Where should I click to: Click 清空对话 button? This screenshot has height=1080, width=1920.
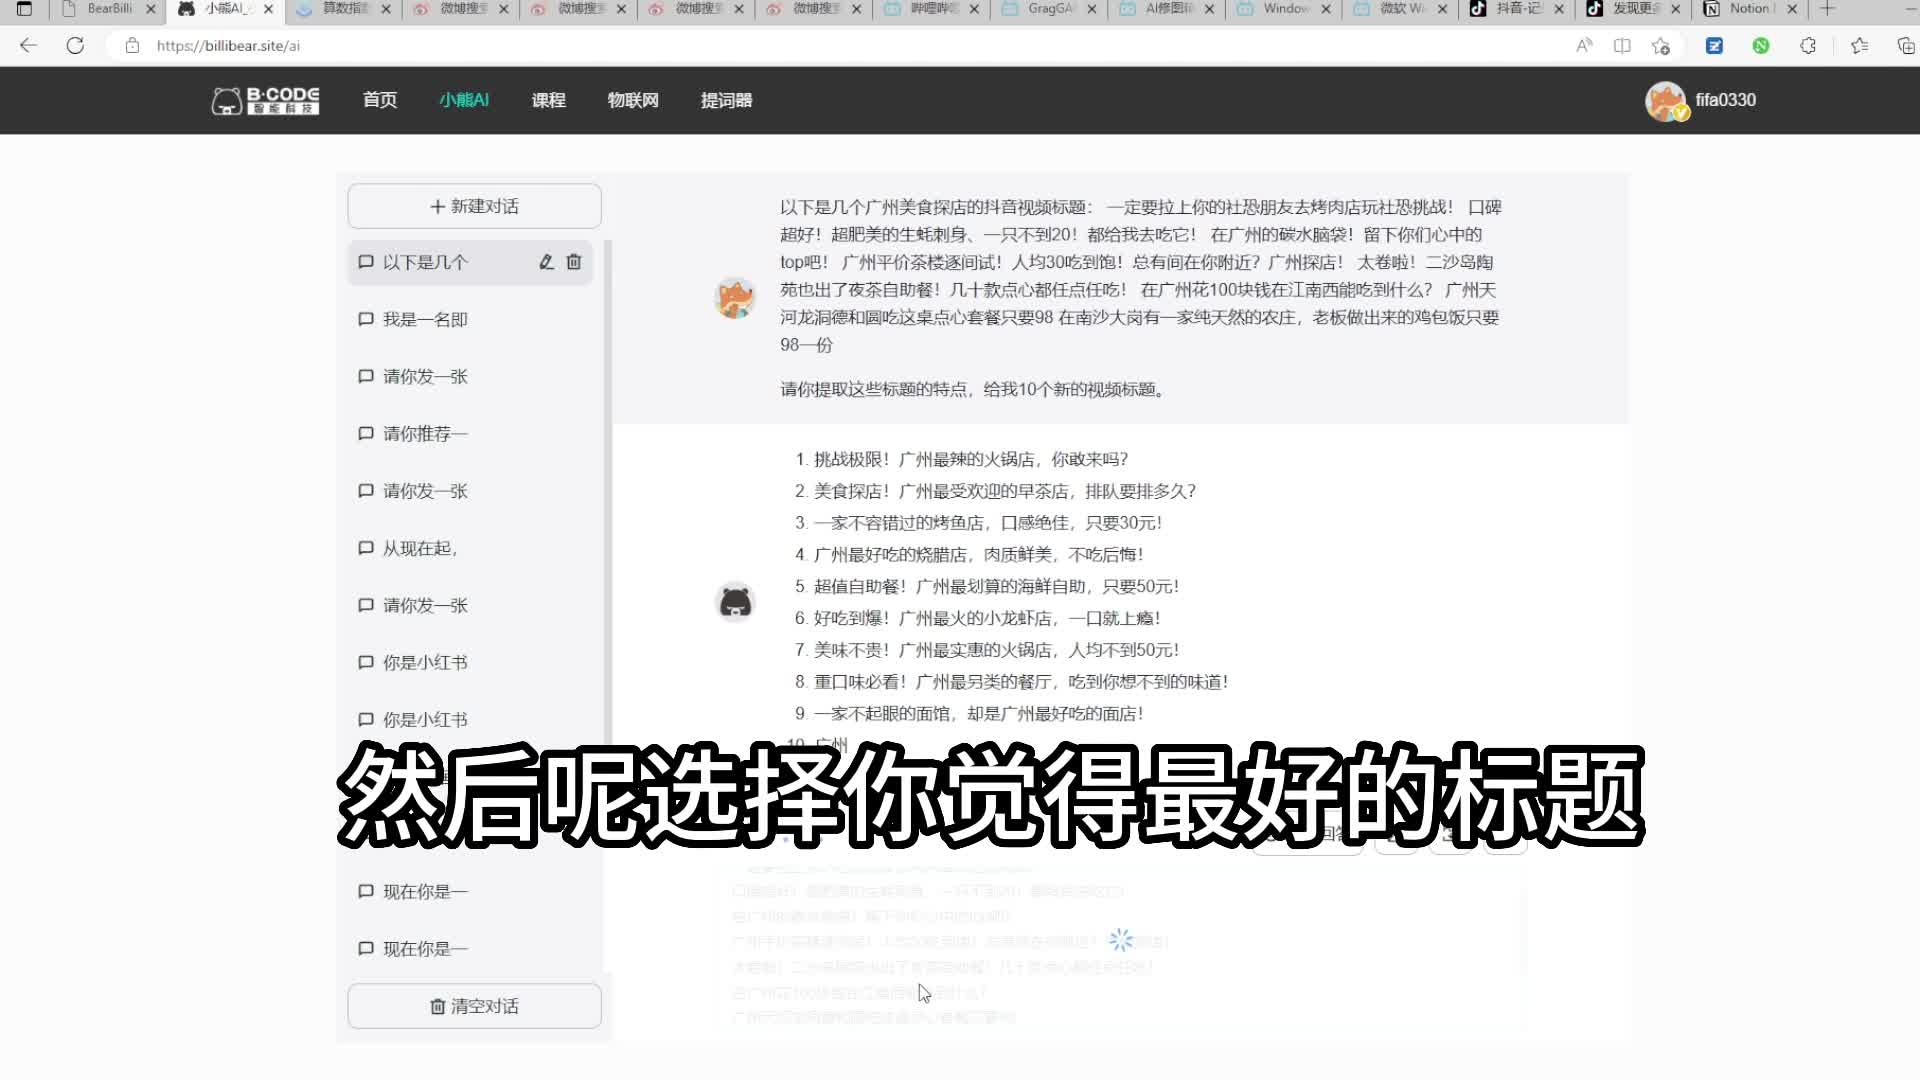pyautogui.click(x=474, y=1006)
